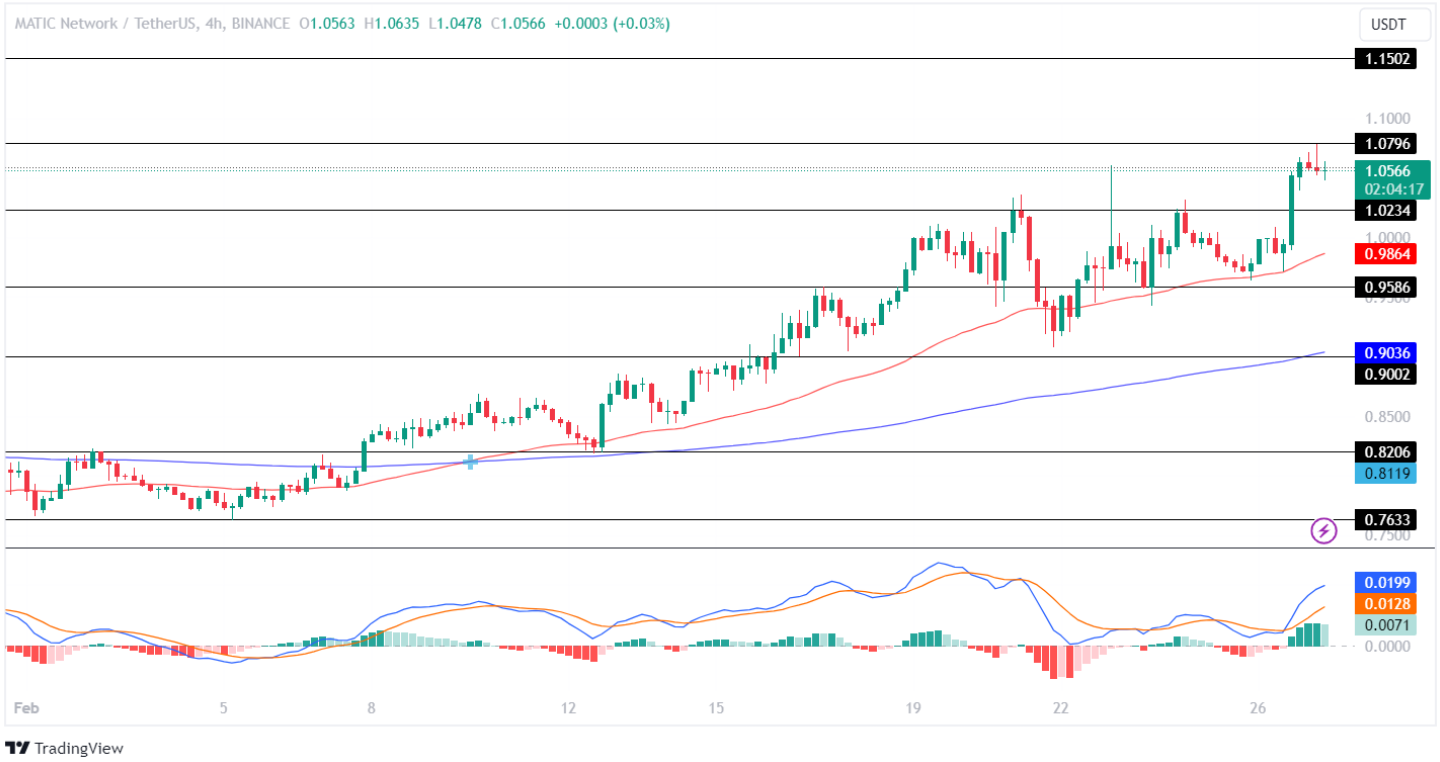The image size is (1440, 762).
Task: Click the blue 0.0199 MACD value label
Action: (1385, 582)
